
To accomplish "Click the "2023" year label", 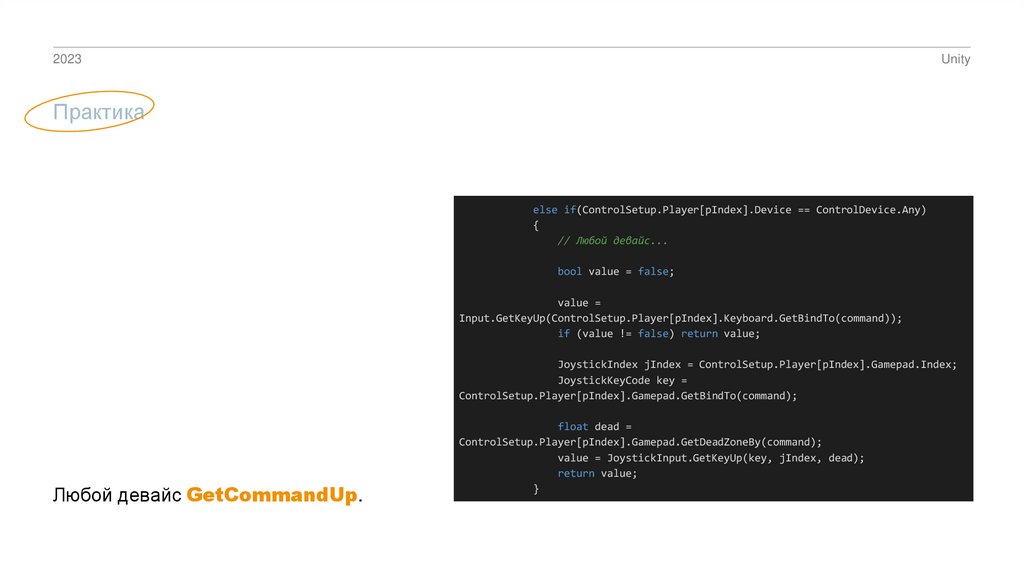I will [67, 60].
